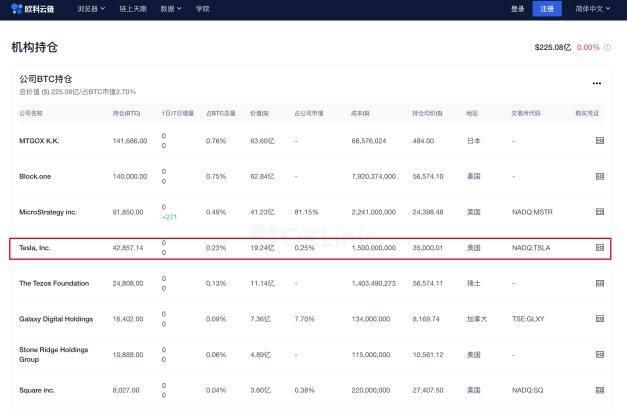Click the NADQ:MSTR ticker code

(x=532, y=212)
